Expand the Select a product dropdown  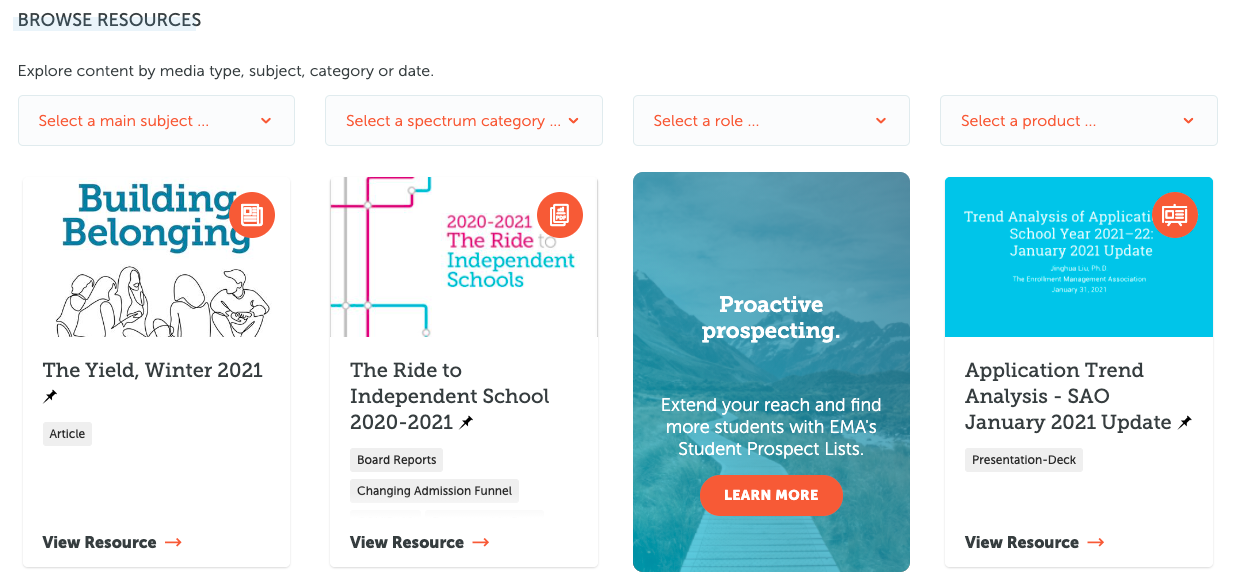pos(1078,121)
